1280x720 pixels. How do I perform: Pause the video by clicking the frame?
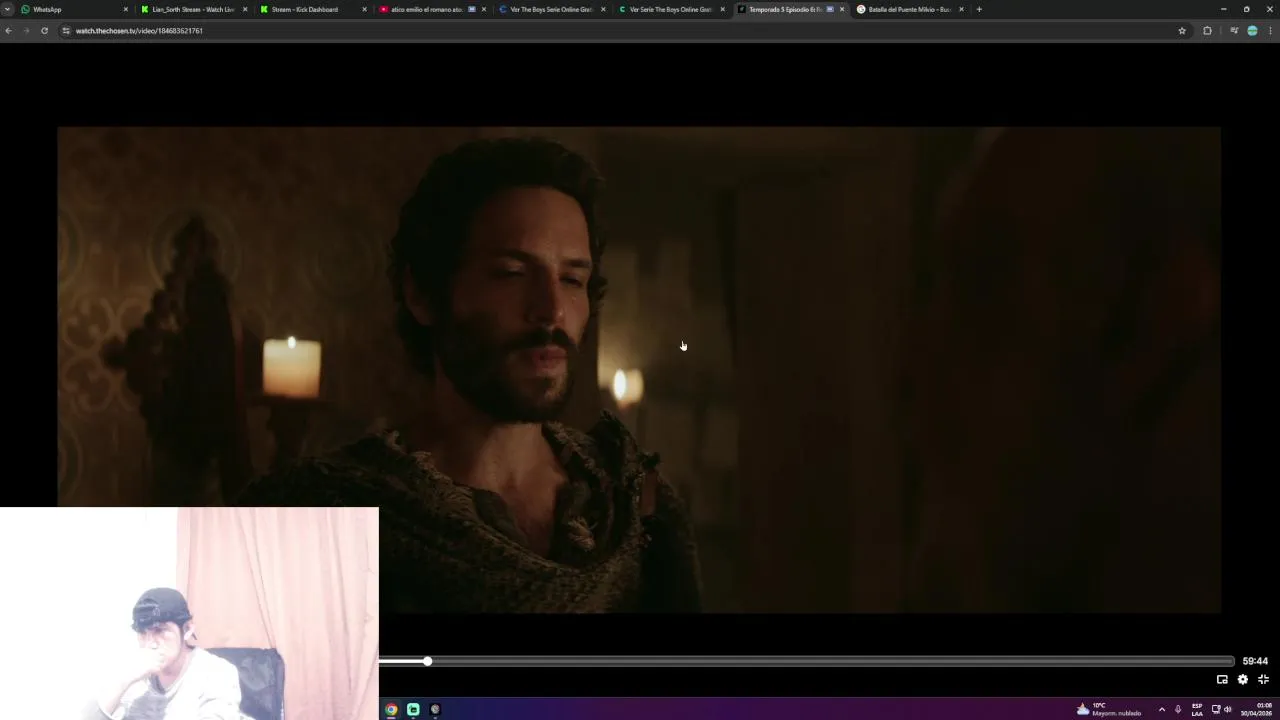[639, 369]
